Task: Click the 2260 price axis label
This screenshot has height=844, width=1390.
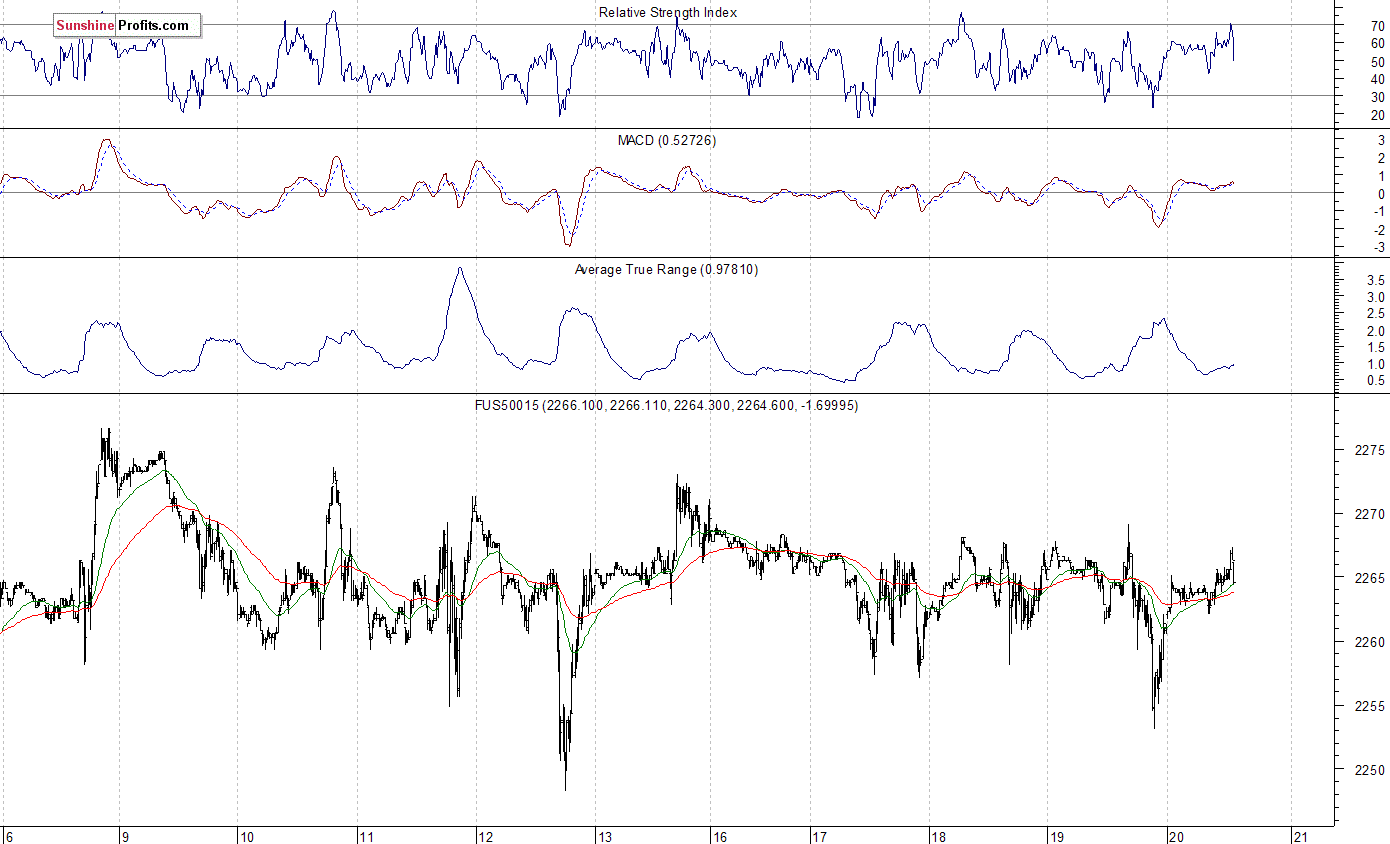Action: point(1369,642)
